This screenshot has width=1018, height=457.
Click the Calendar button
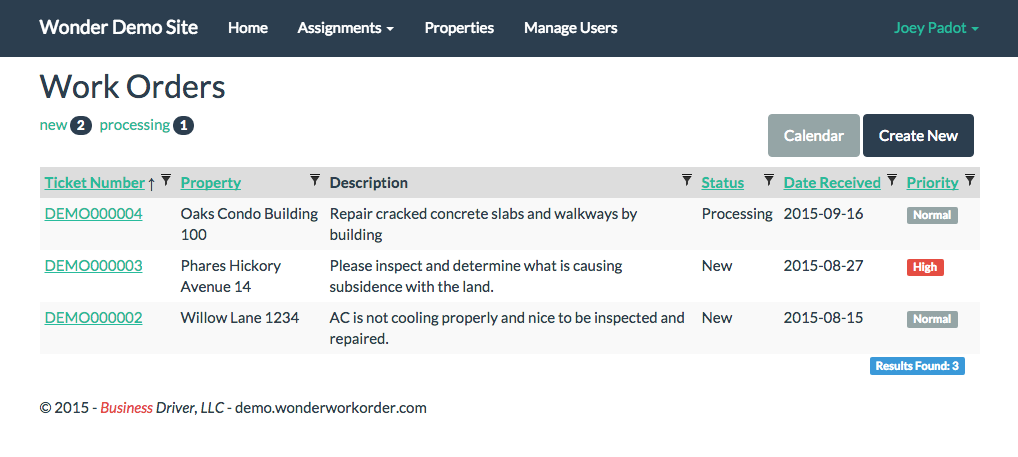coord(813,136)
